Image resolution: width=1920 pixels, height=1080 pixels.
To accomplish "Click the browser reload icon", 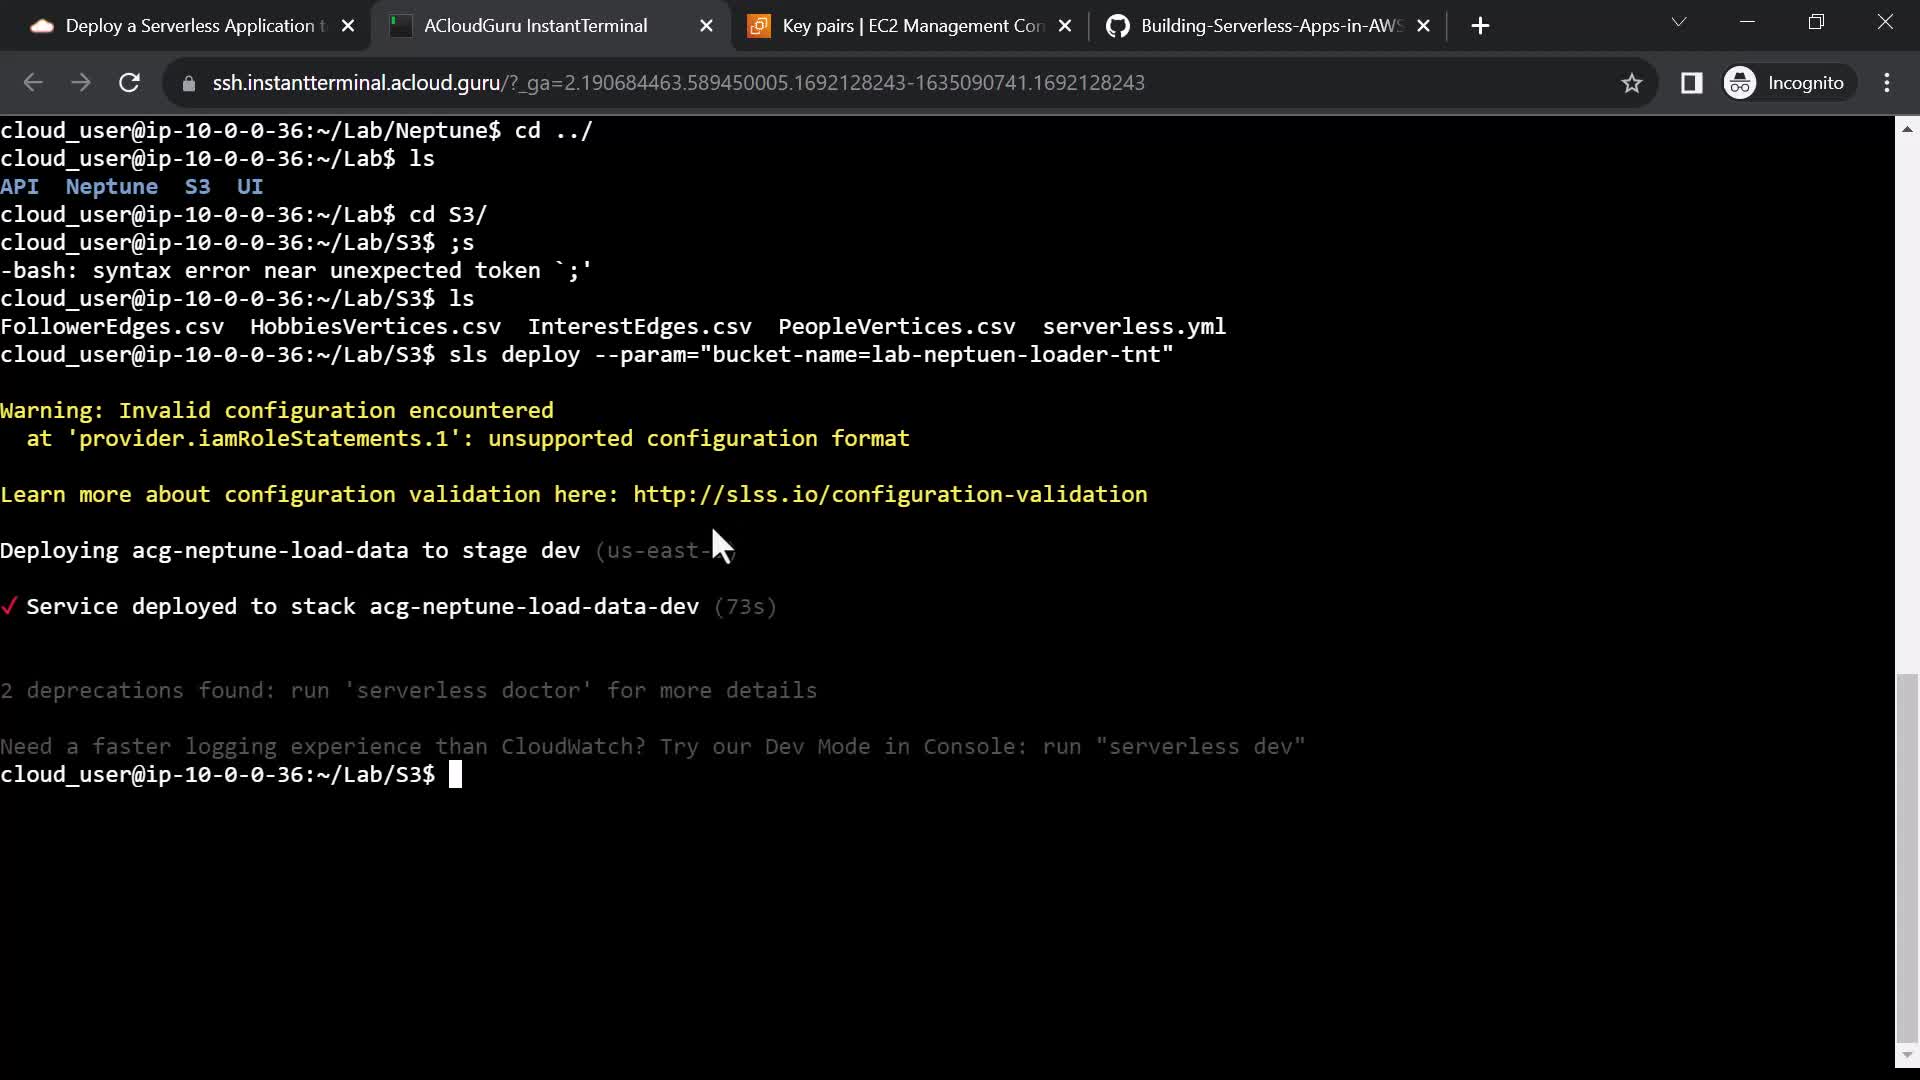I will point(129,83).
